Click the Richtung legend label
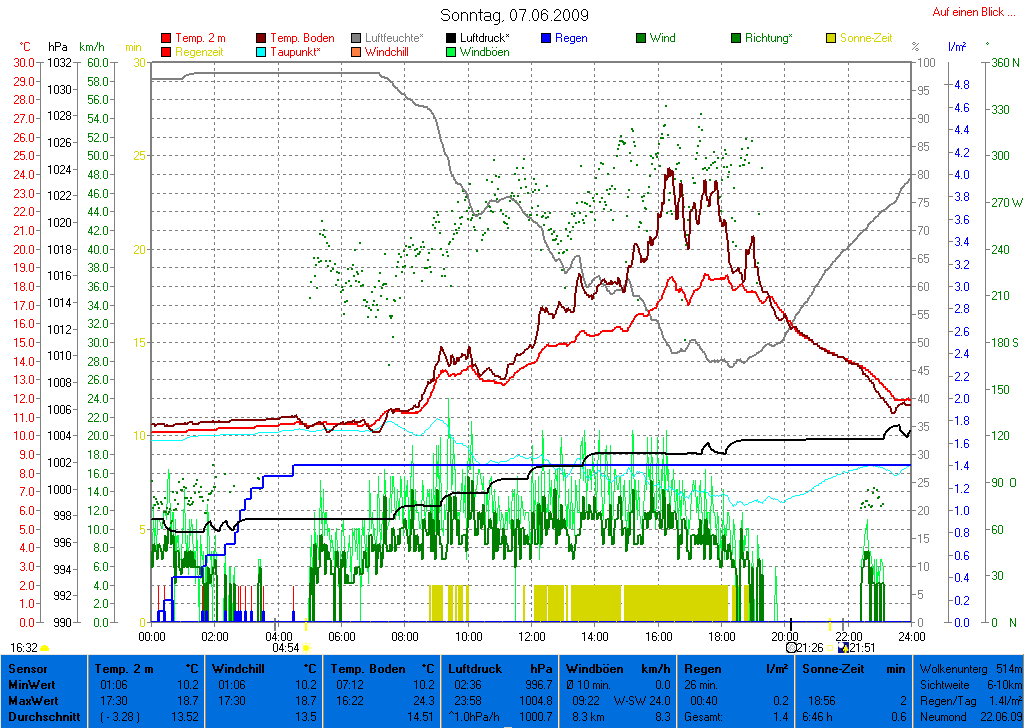 769,38
